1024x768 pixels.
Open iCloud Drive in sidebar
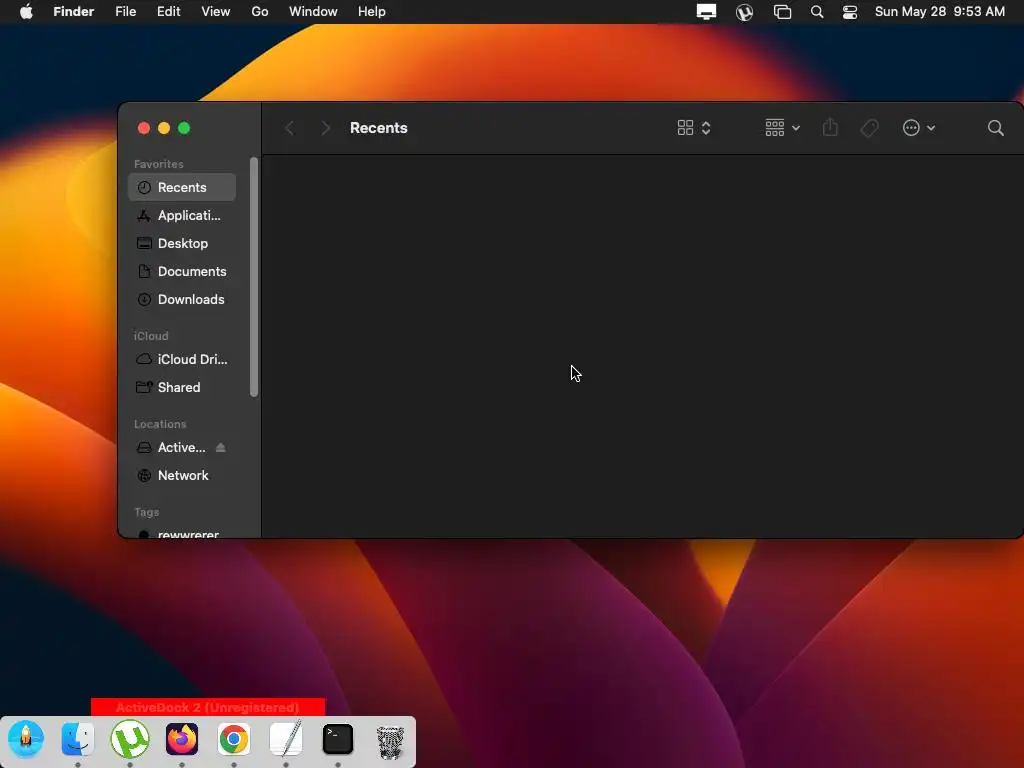click(x=182, y=359)
